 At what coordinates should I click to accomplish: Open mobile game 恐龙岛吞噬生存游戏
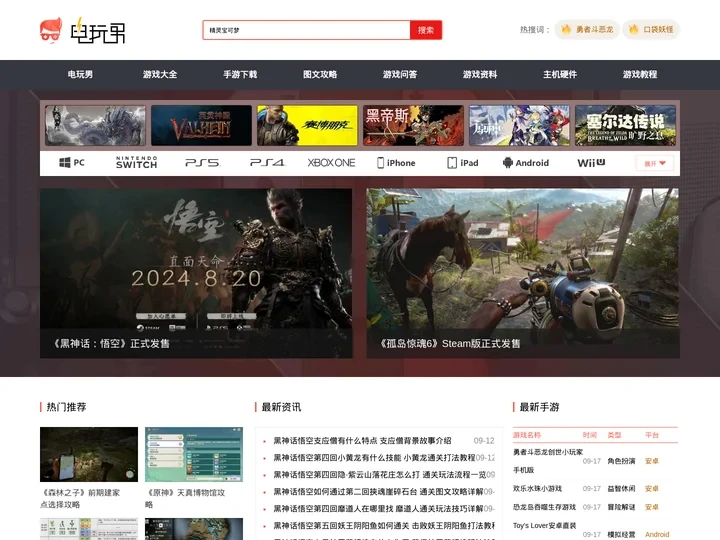point(544,507)
